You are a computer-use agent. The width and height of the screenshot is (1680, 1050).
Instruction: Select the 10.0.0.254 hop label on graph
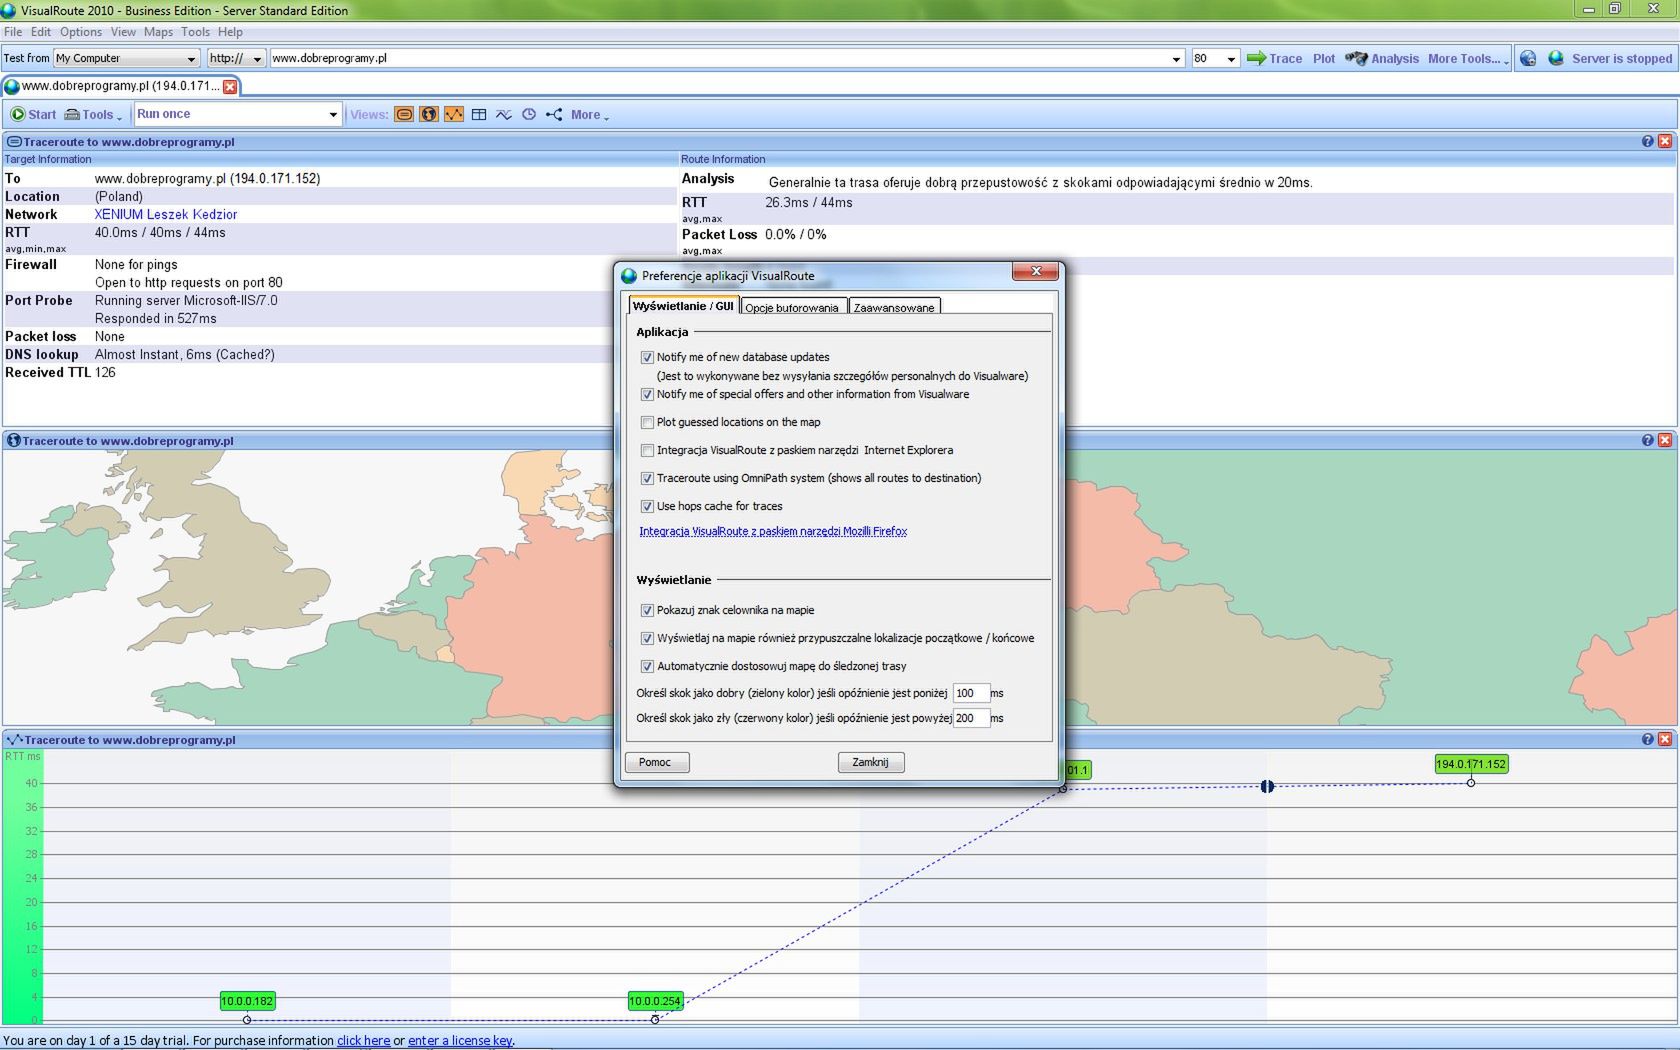click(655, 1001)
